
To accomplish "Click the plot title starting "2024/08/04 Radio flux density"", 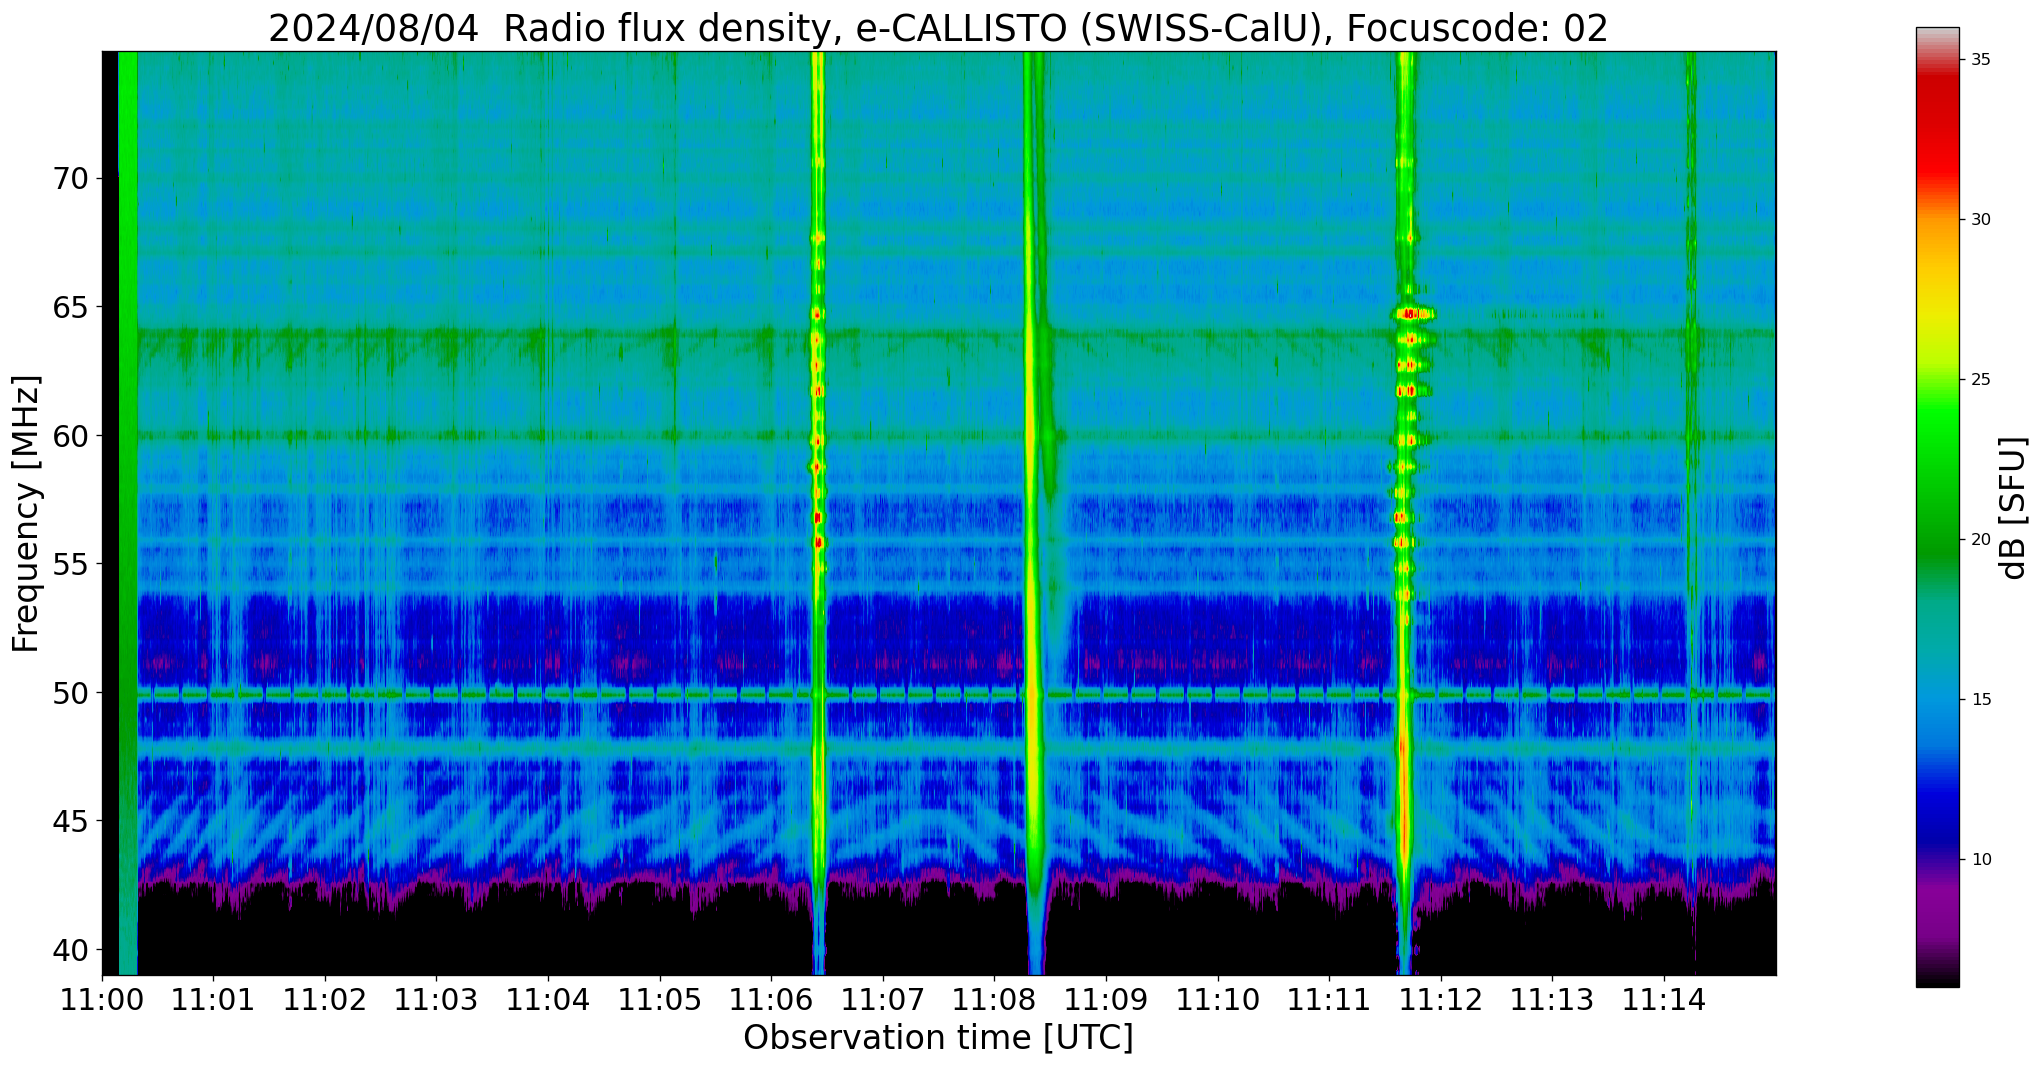I will (938, 27).
